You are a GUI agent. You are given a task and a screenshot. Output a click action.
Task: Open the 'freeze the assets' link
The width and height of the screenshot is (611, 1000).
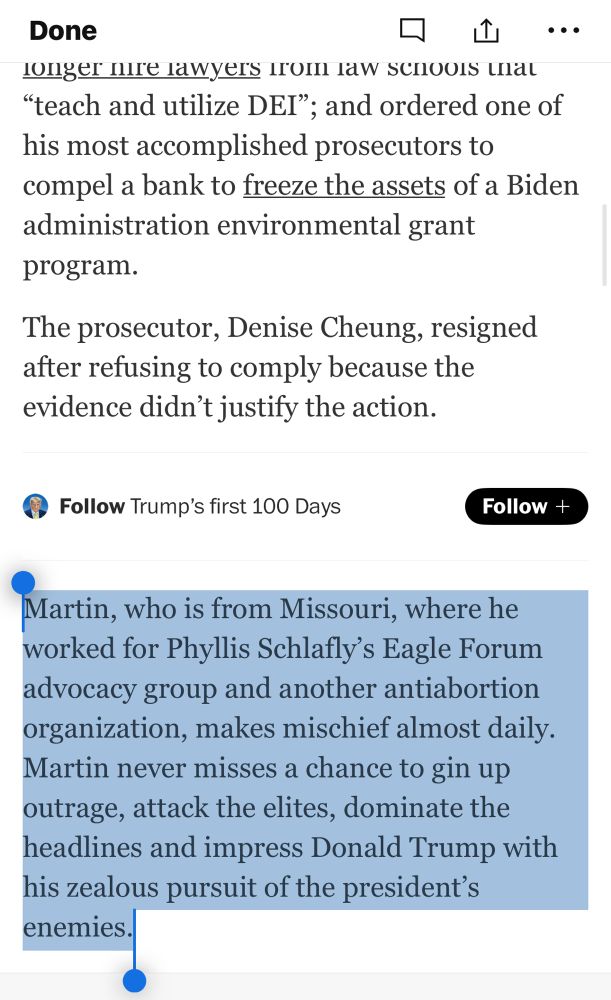344,186
